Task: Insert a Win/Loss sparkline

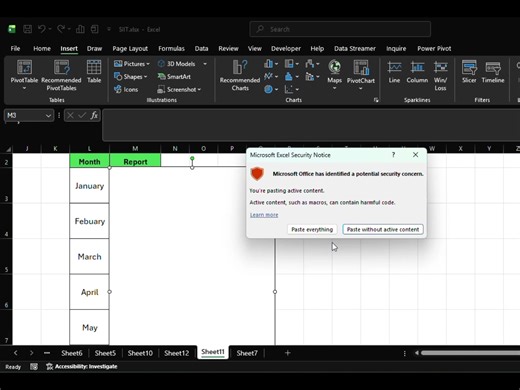Action: (x=440, y=75)
